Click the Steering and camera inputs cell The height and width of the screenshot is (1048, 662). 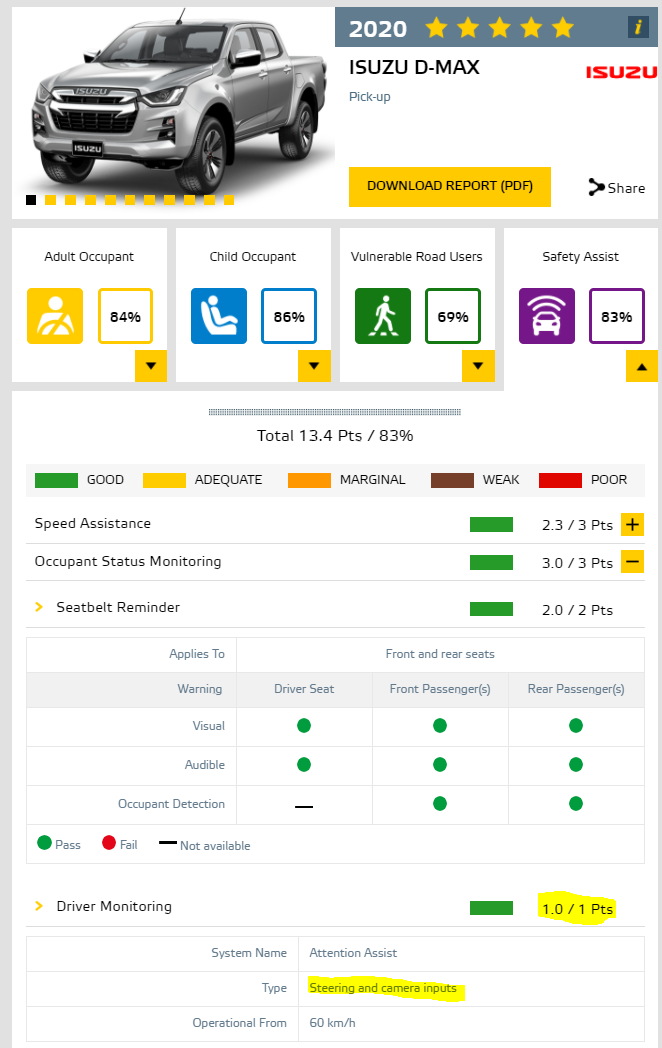pyautogui.click(x=471, y=988)
